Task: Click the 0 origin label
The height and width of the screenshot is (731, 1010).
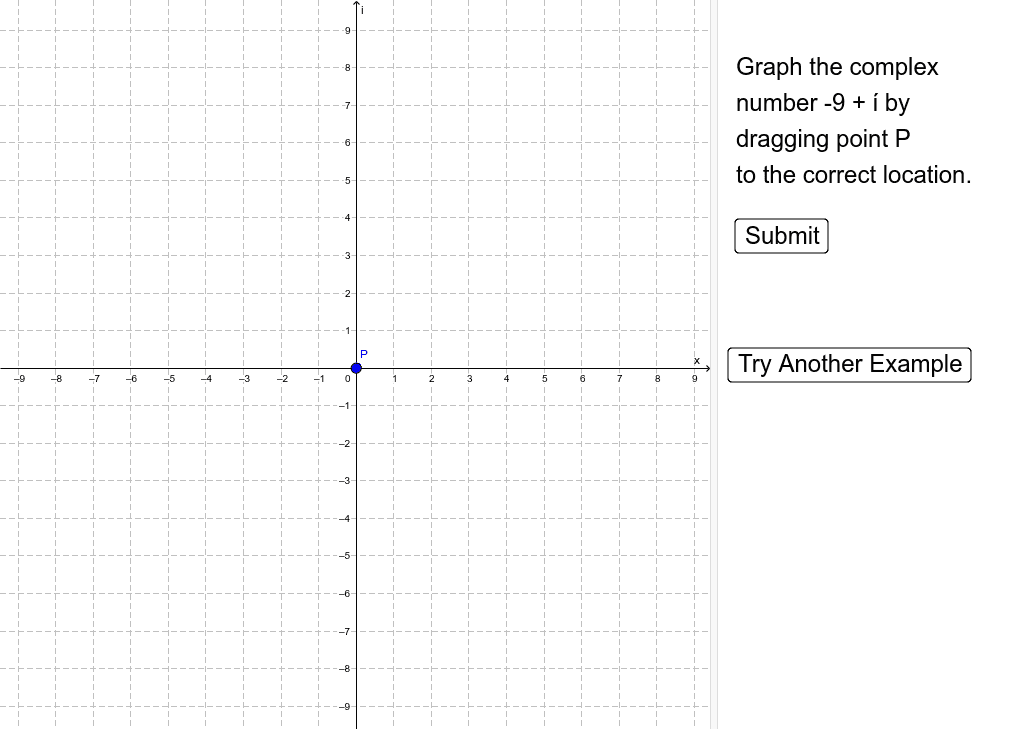Action: pos(347,379)
